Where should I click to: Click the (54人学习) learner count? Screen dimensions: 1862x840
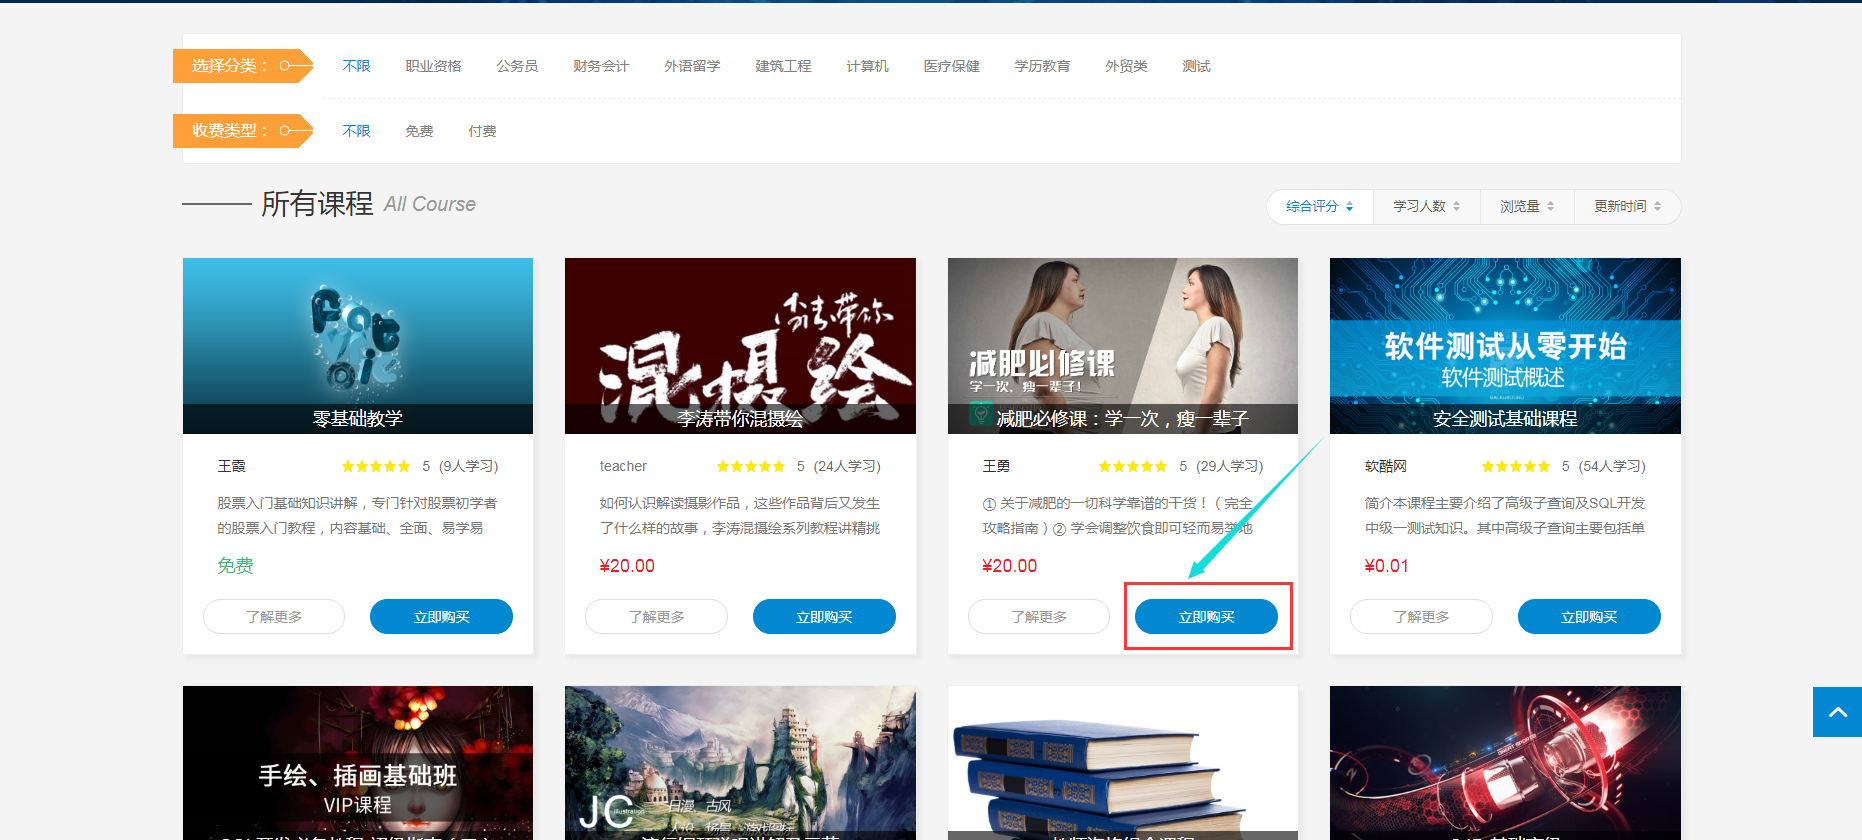pyautogui.click(x=1612, y=466)
